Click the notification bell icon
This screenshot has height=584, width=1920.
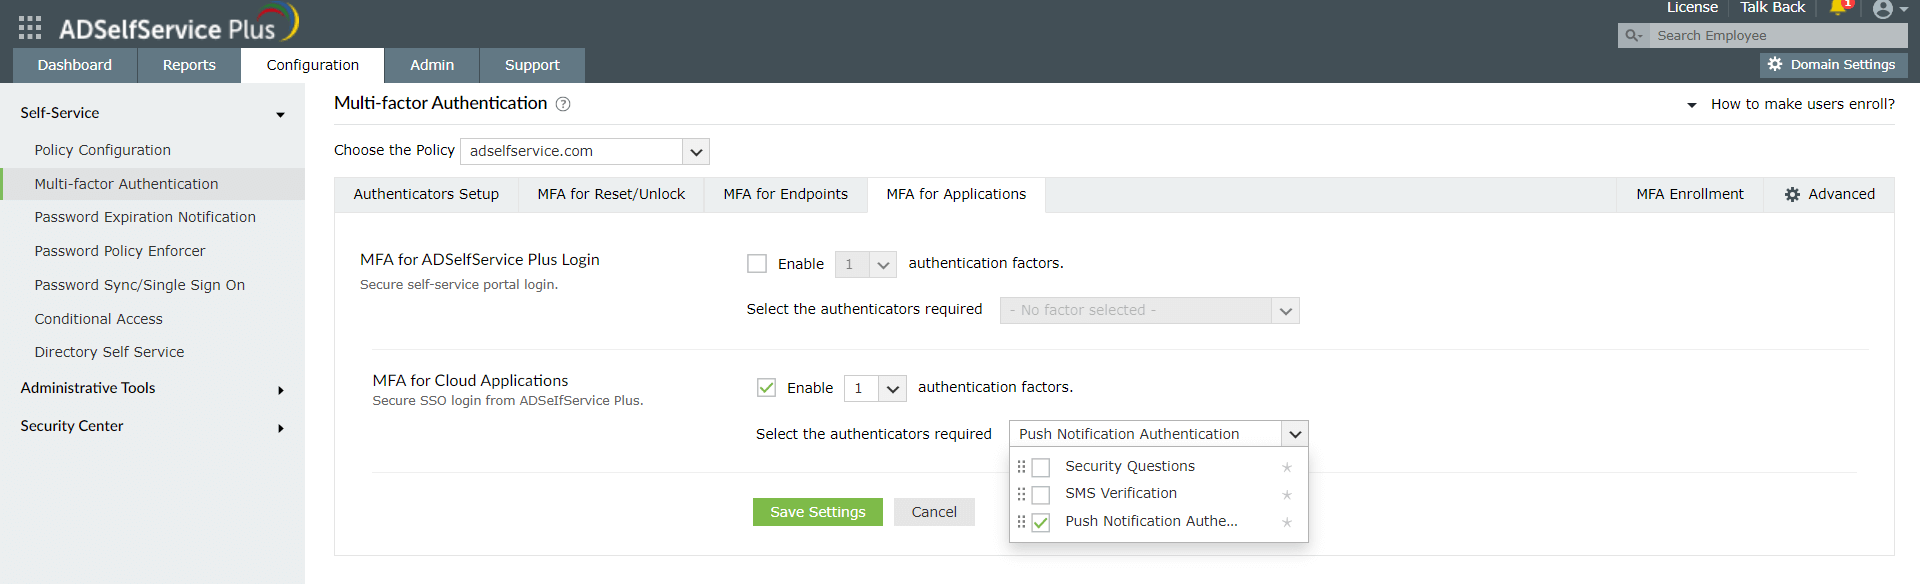1838,8
